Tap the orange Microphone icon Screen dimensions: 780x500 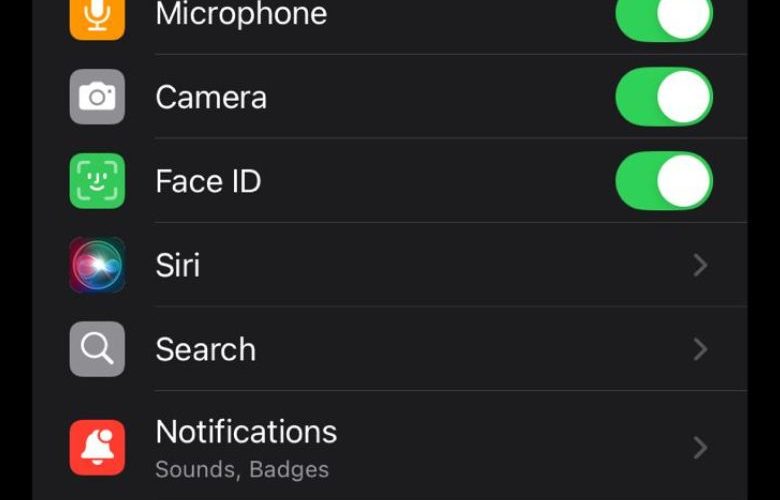pos(97,17)
